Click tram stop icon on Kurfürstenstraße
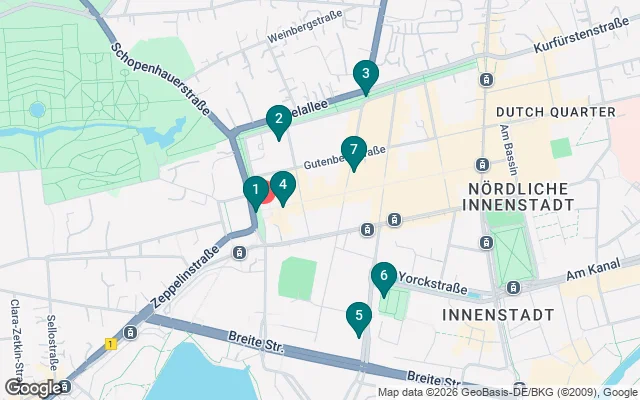 click(486, 79)
